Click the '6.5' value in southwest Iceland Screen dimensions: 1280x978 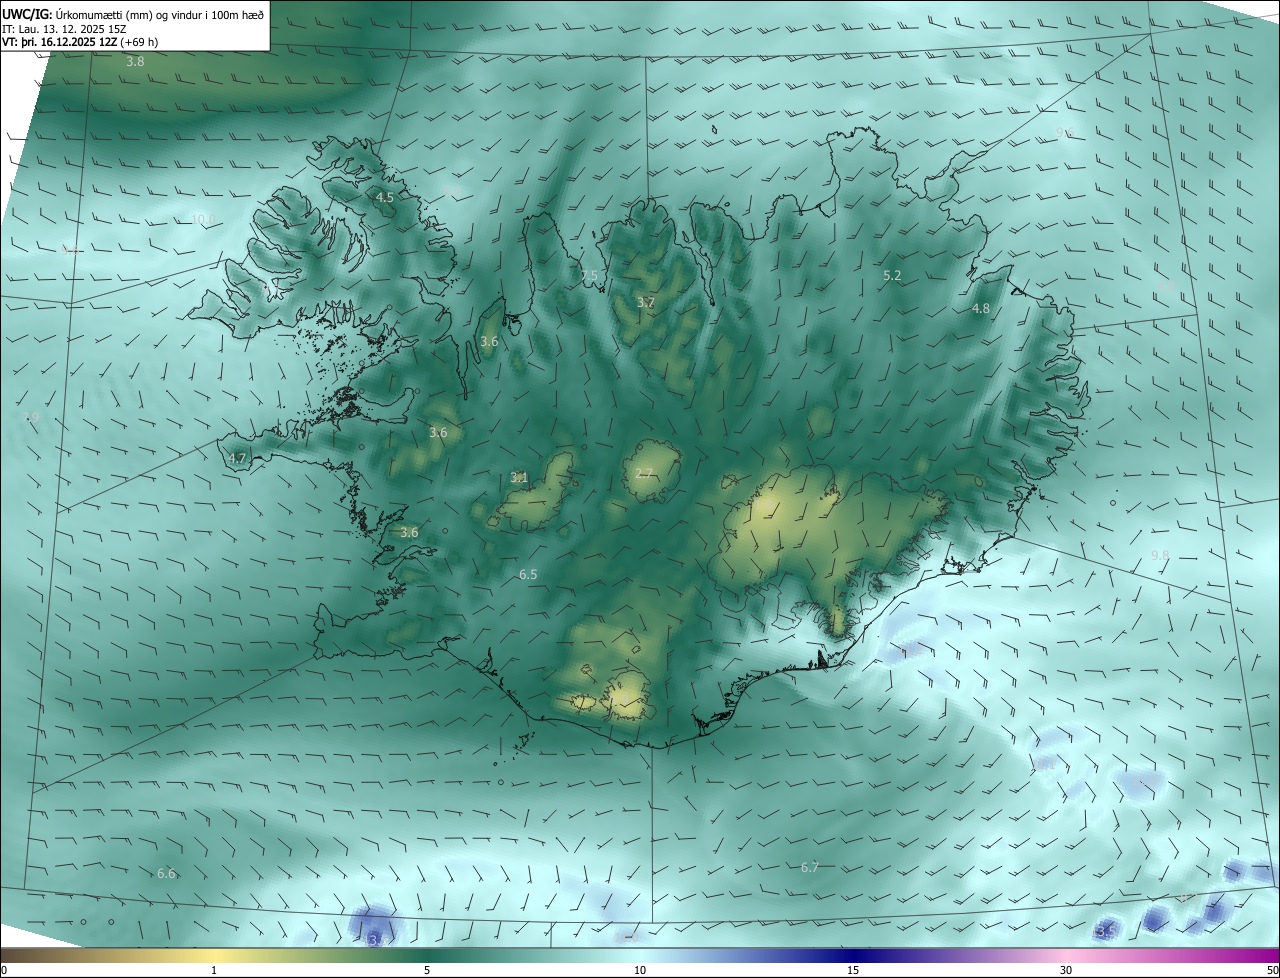coord(528,575)
